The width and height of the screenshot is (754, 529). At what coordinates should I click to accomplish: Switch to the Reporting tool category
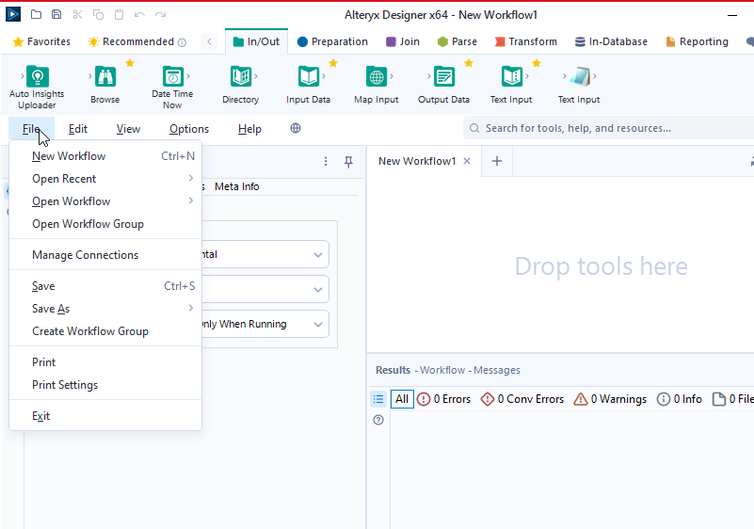tap(697, 42)
